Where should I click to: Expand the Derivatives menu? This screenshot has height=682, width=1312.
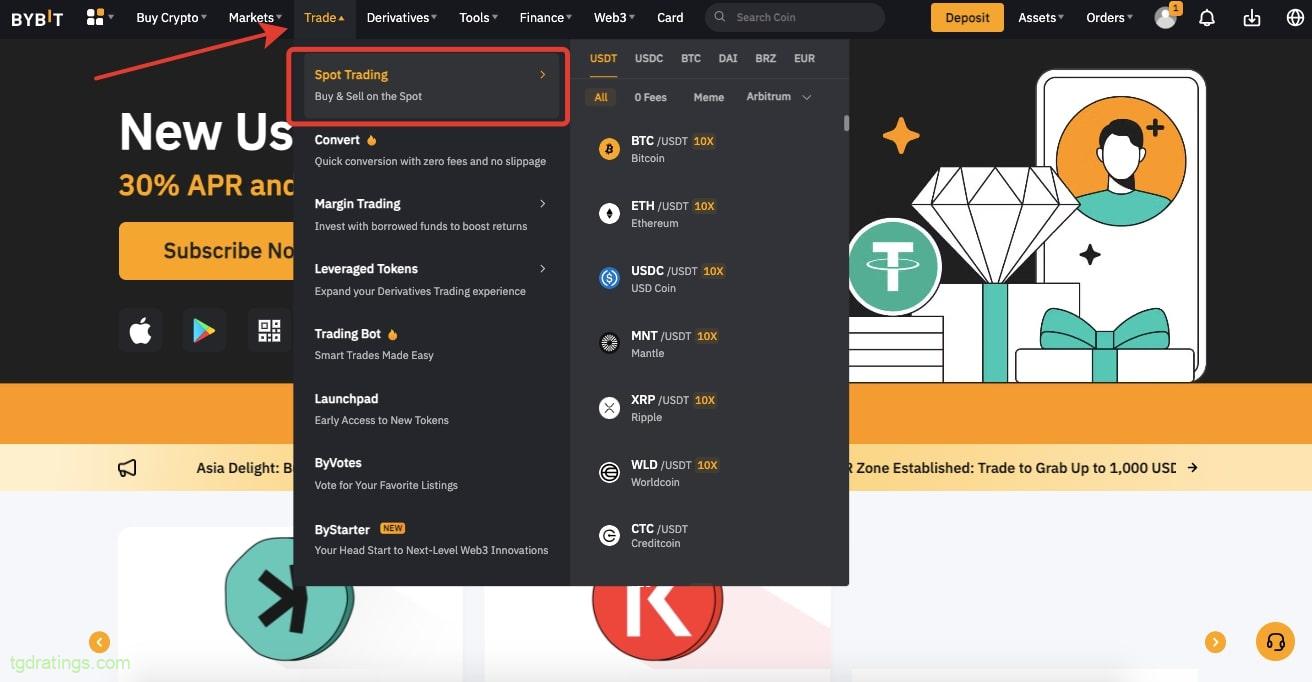(x=402, y=17)
